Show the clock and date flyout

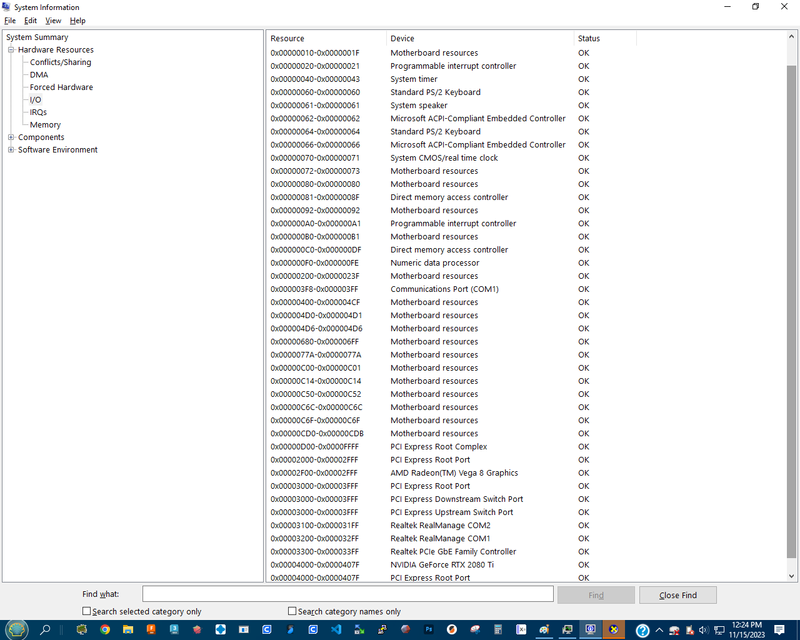pos(747,629)
